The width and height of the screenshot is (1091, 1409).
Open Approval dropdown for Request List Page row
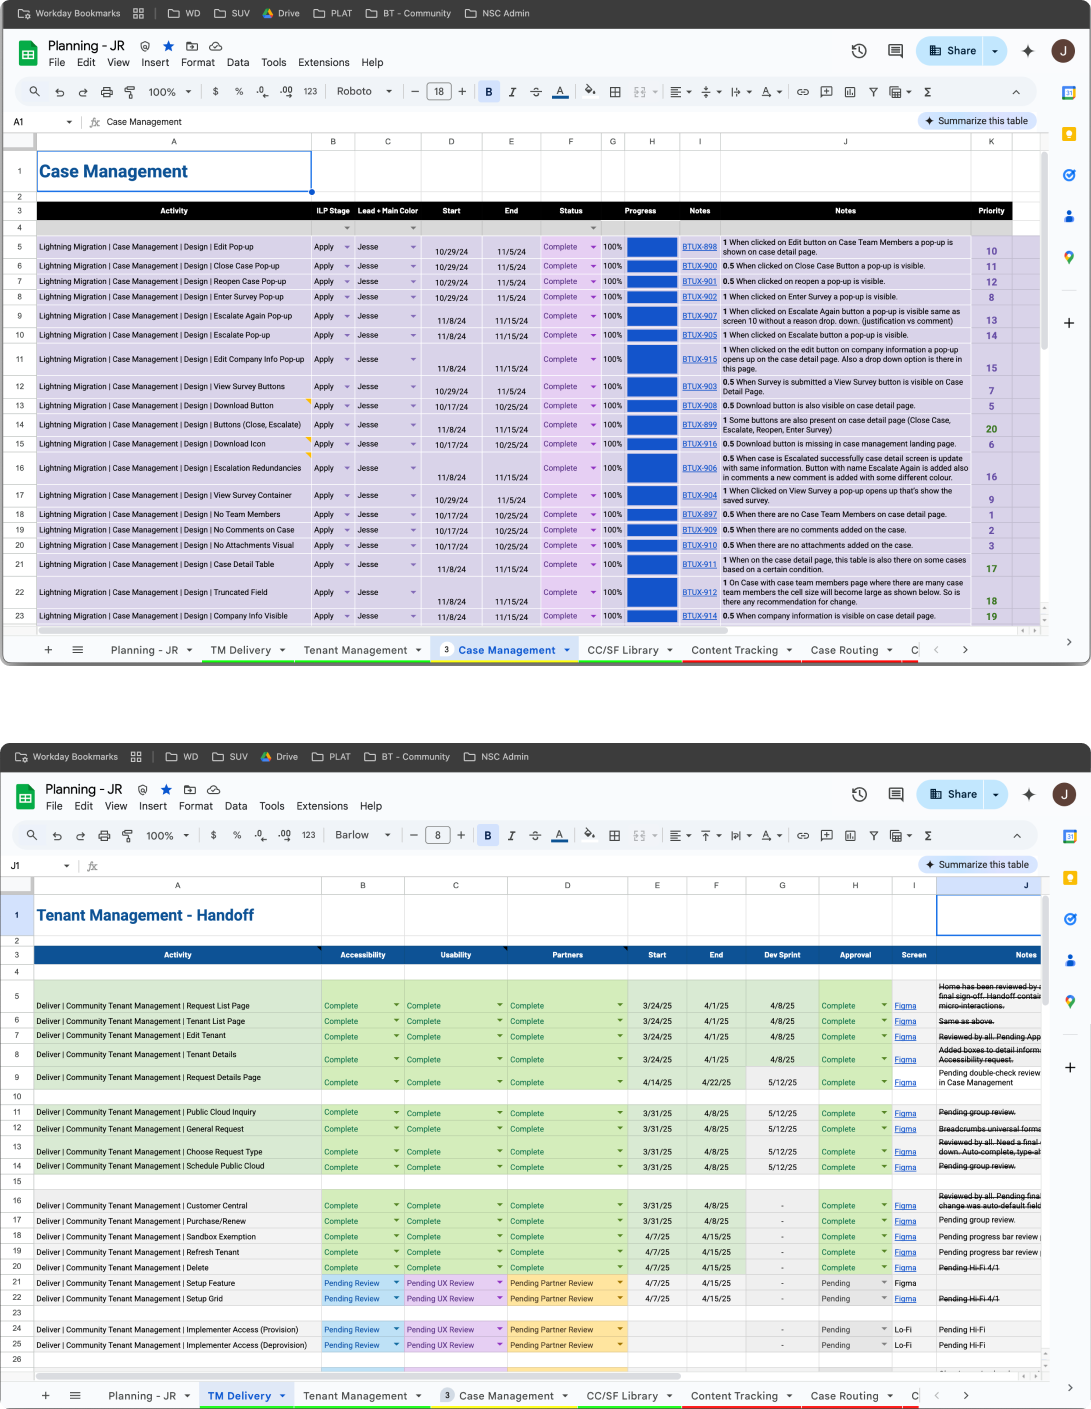click(884, 1005)
